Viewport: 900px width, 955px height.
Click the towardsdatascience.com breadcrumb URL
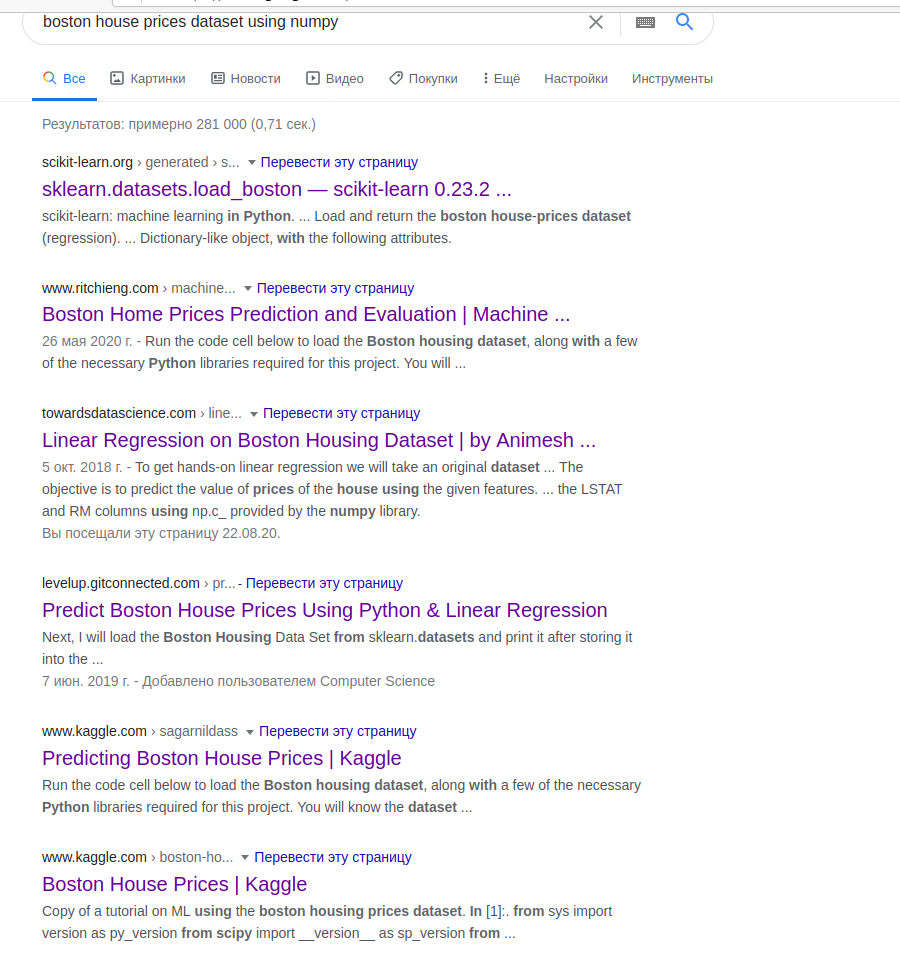[x=142, y=413]
